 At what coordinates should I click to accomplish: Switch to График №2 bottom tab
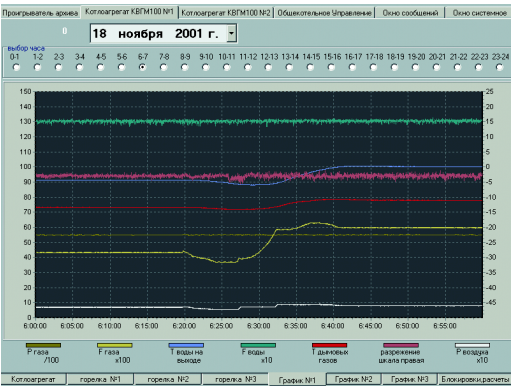(353, 379)
